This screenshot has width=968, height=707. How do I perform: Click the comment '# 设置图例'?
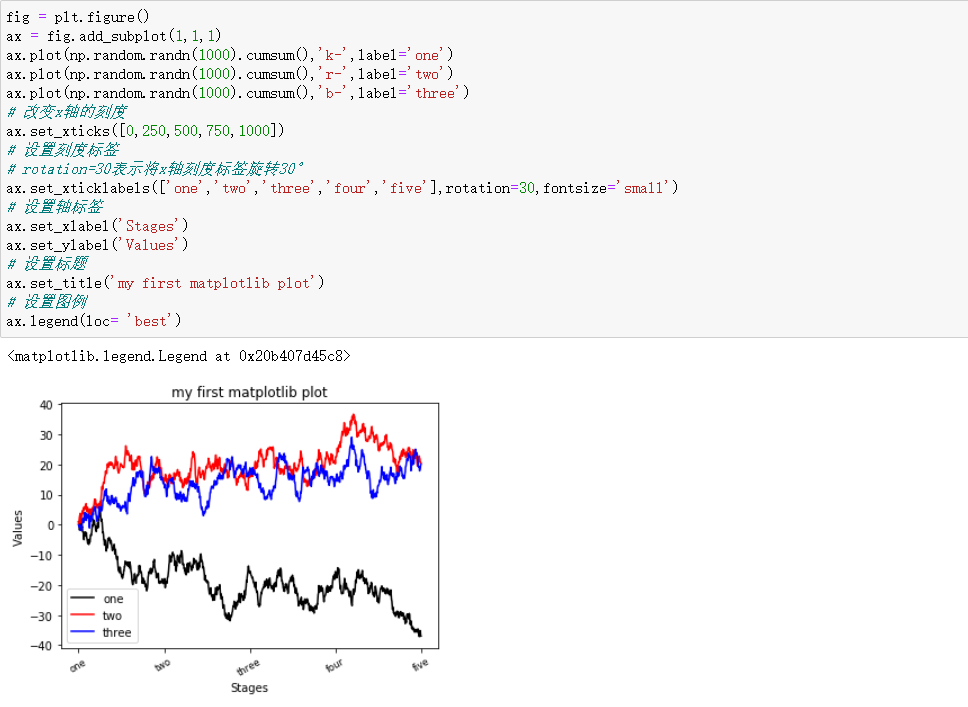point(47,302)
